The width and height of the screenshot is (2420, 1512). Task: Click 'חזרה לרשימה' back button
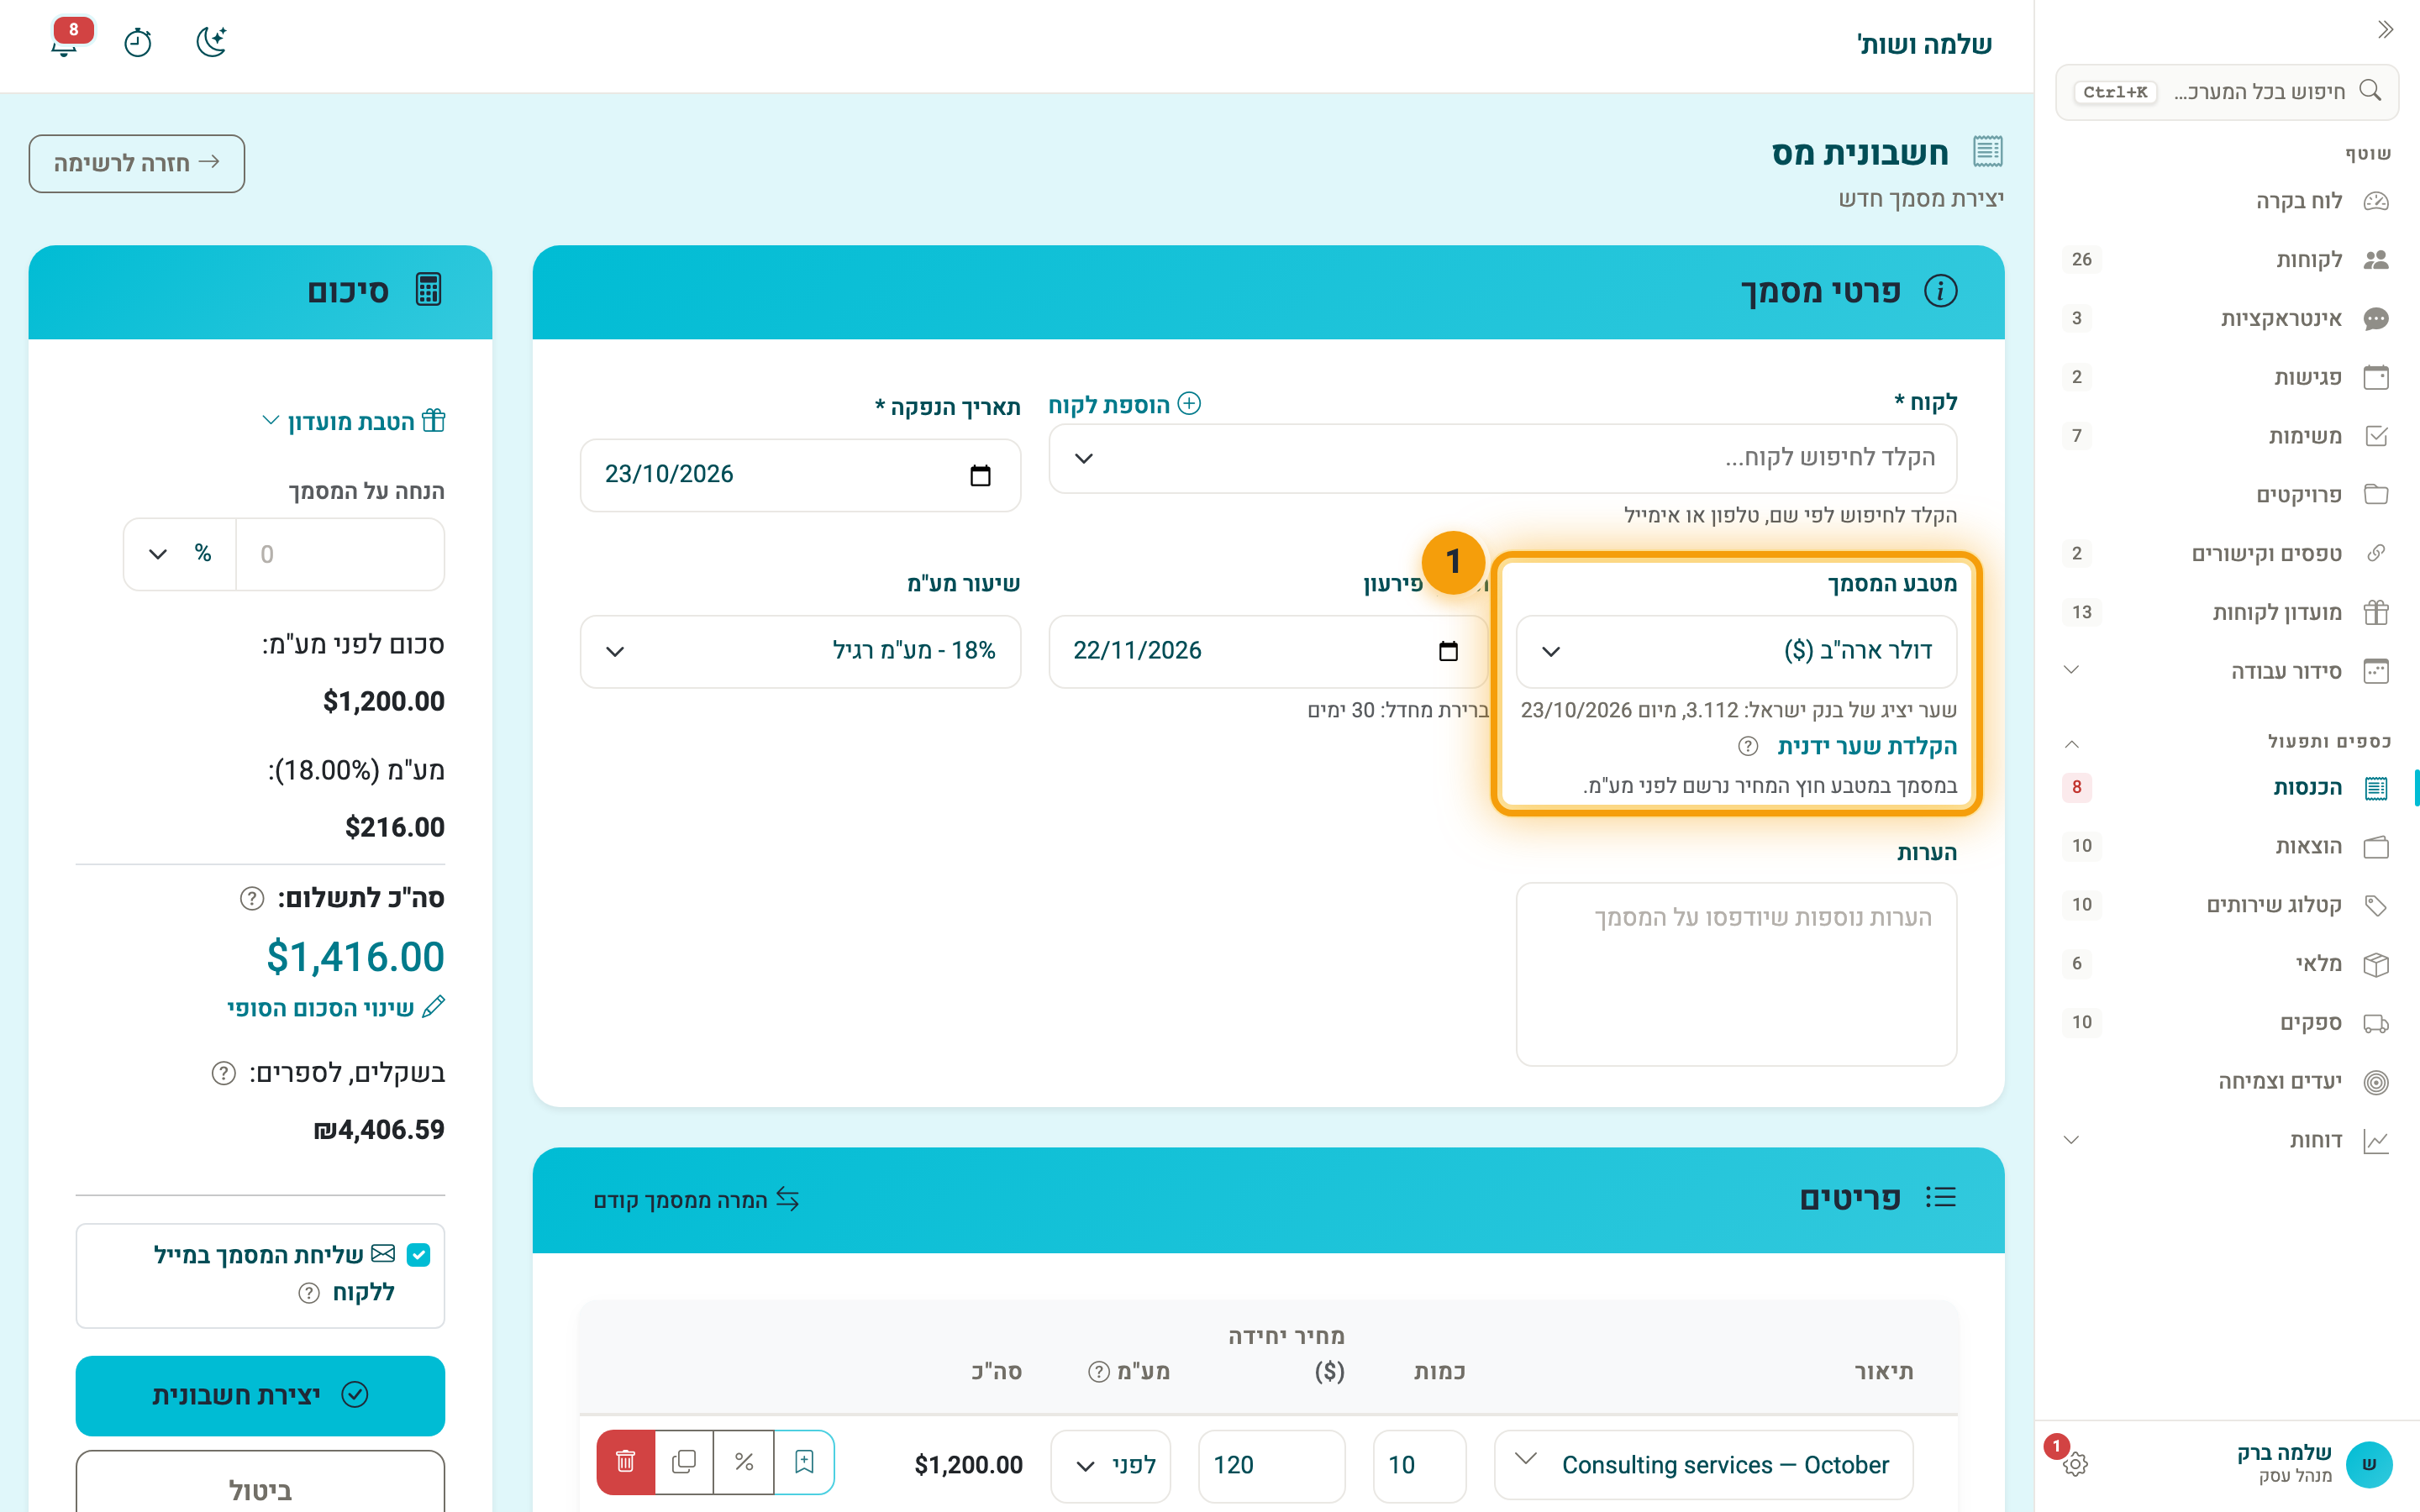coord(137,163)
